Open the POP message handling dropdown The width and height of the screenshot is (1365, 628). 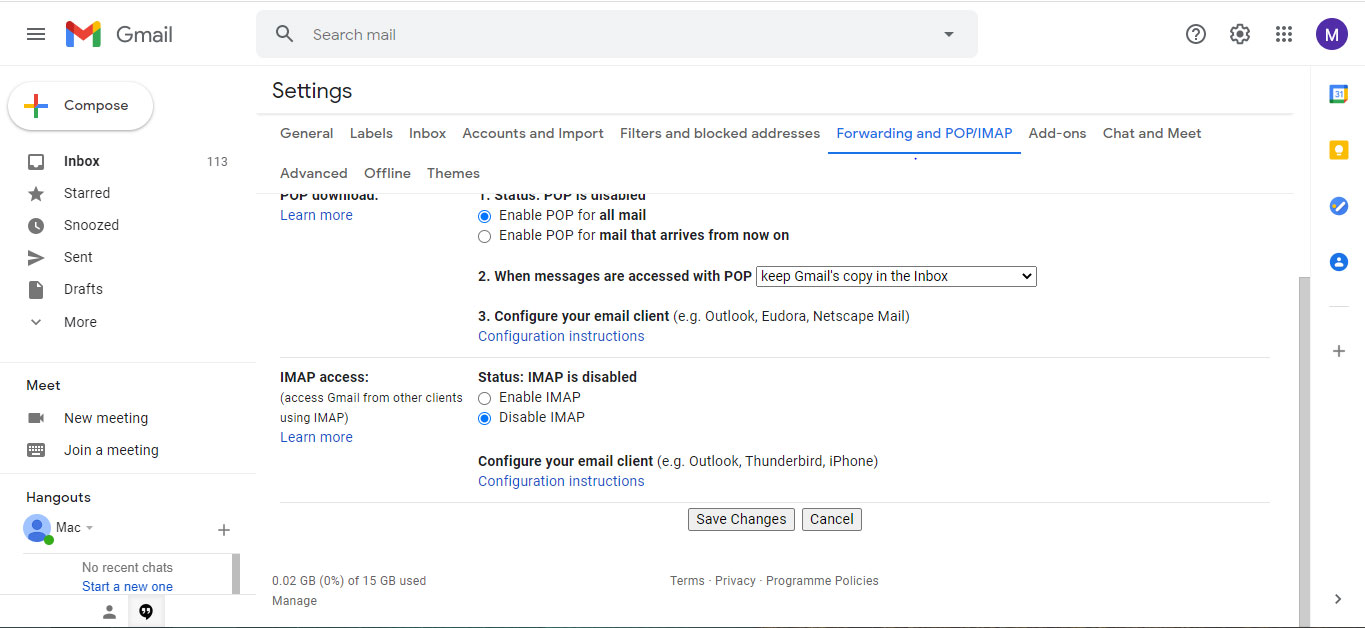(896, 276)
